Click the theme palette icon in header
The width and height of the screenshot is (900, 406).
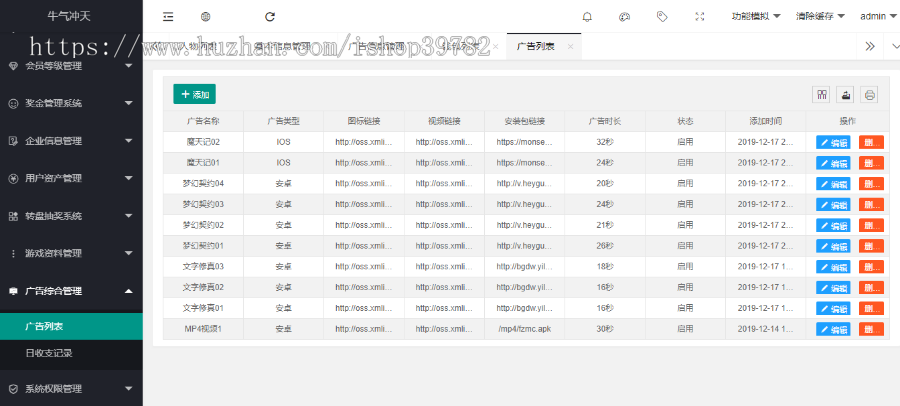(x=624, y=16)
